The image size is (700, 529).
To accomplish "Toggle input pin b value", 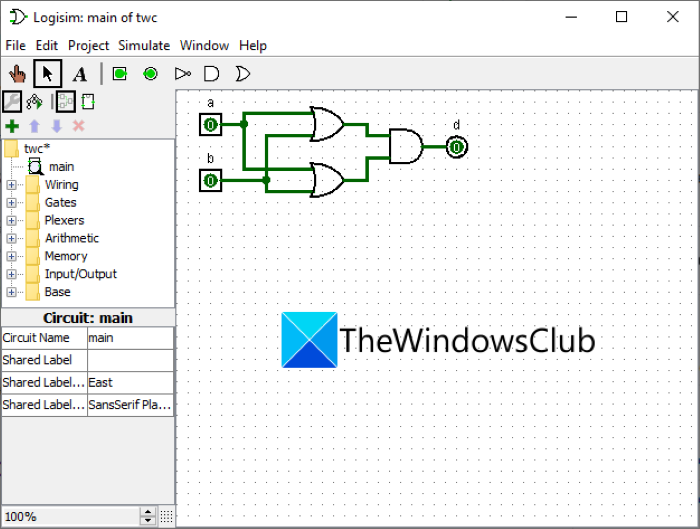I will (210, 180).
